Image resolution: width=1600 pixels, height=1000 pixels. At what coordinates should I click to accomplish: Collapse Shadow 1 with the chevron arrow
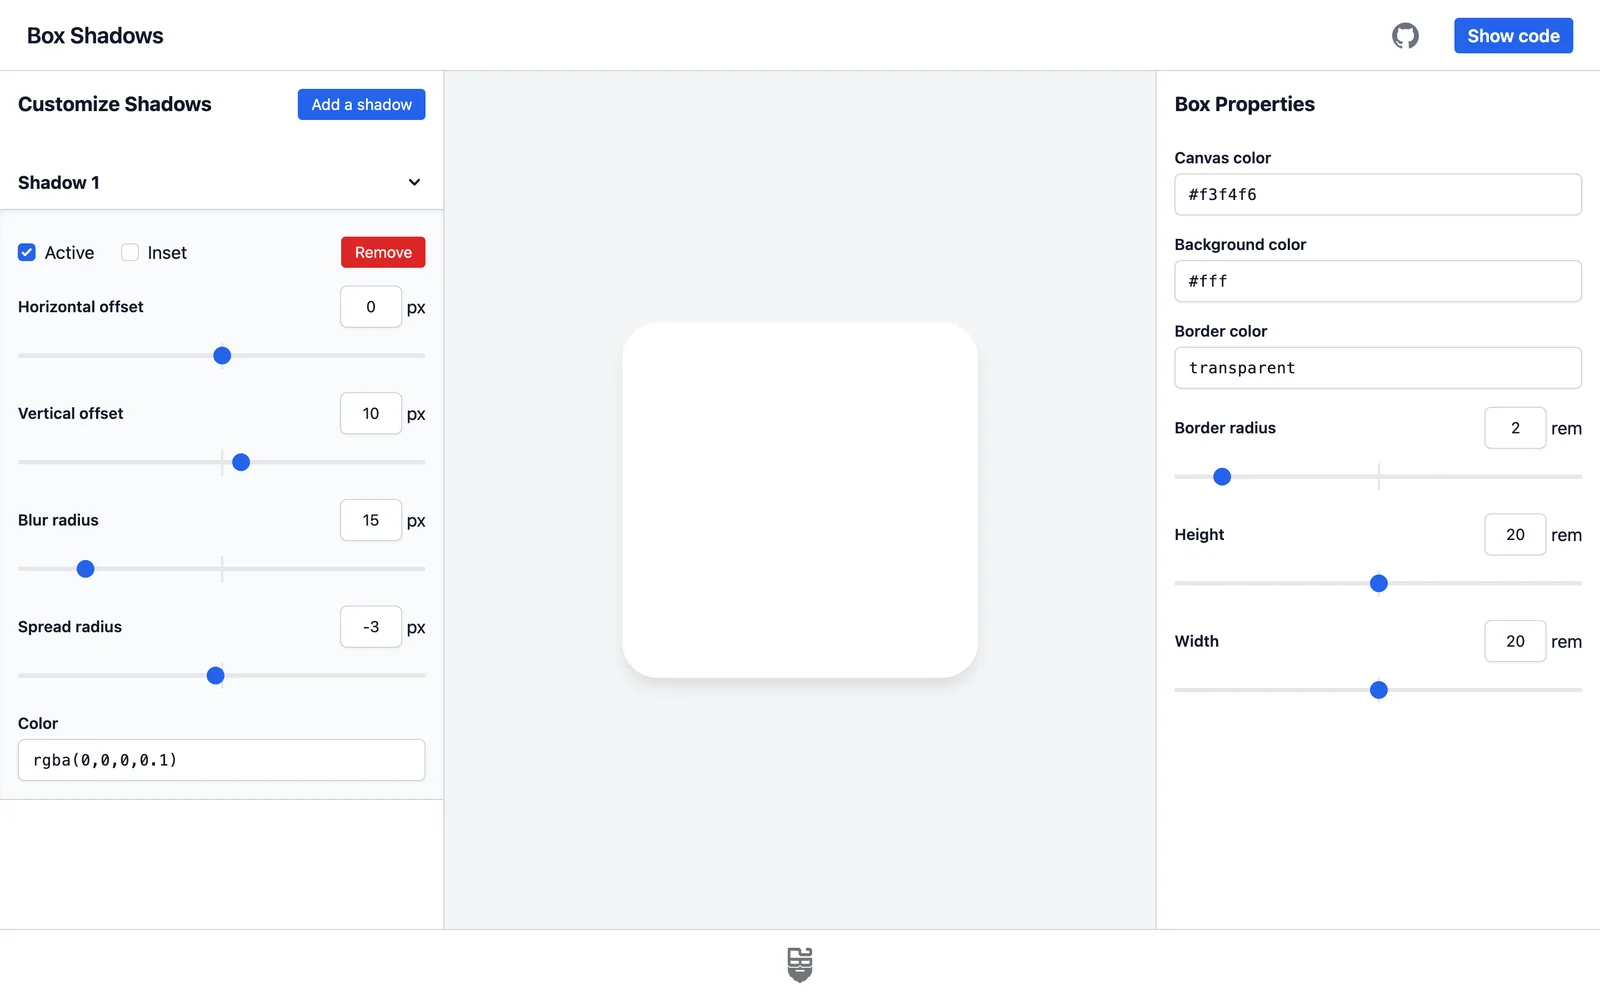coord(414,182)
